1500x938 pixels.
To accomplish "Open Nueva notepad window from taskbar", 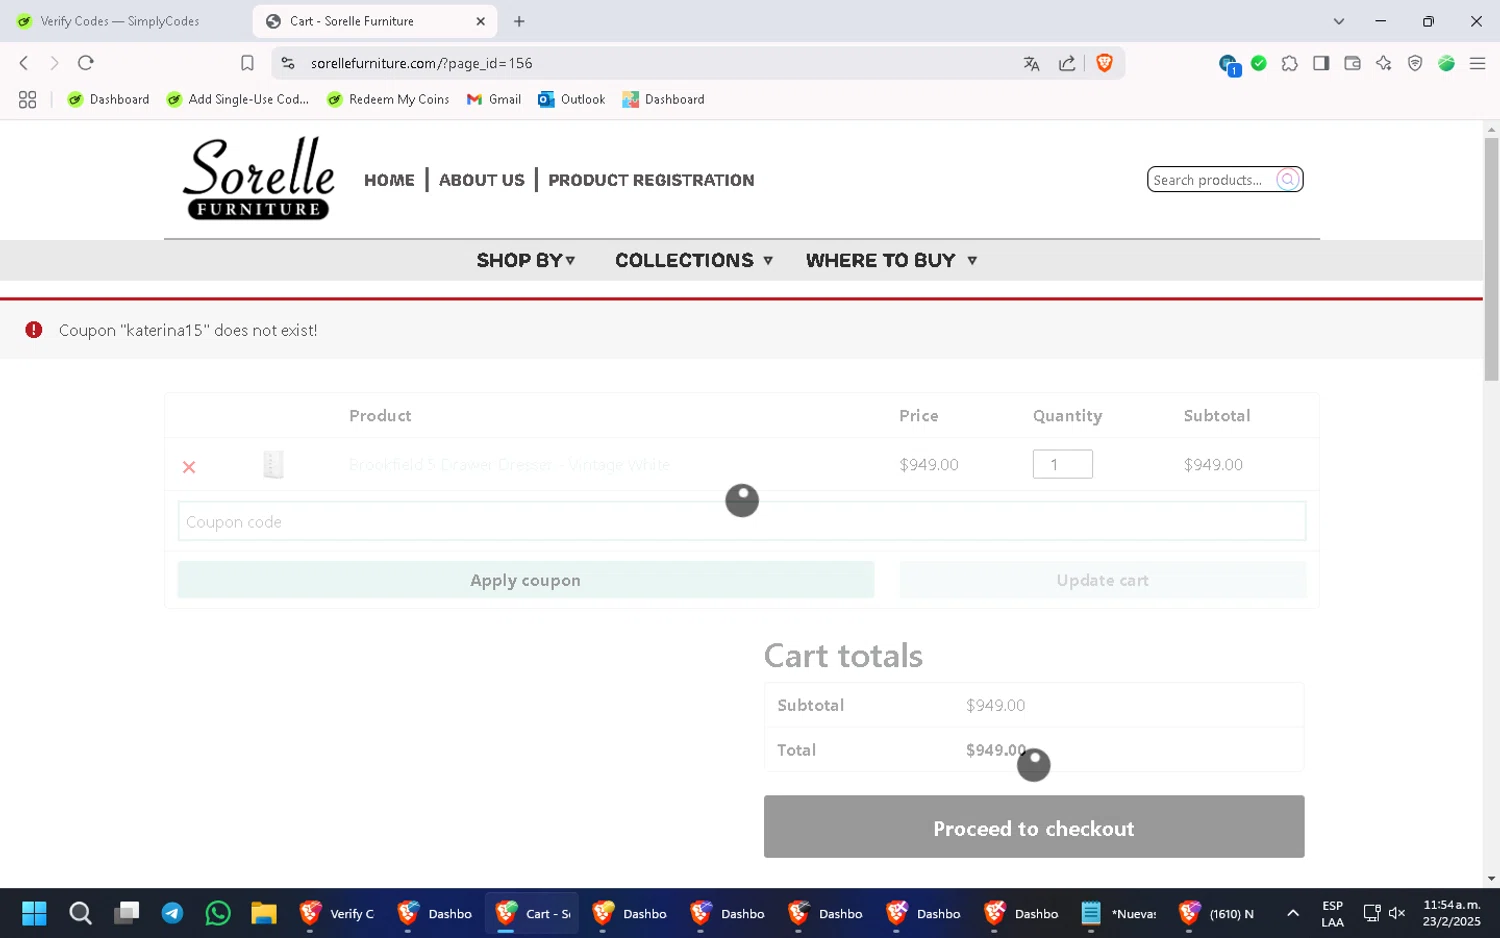I will (x=1119, y=913).
